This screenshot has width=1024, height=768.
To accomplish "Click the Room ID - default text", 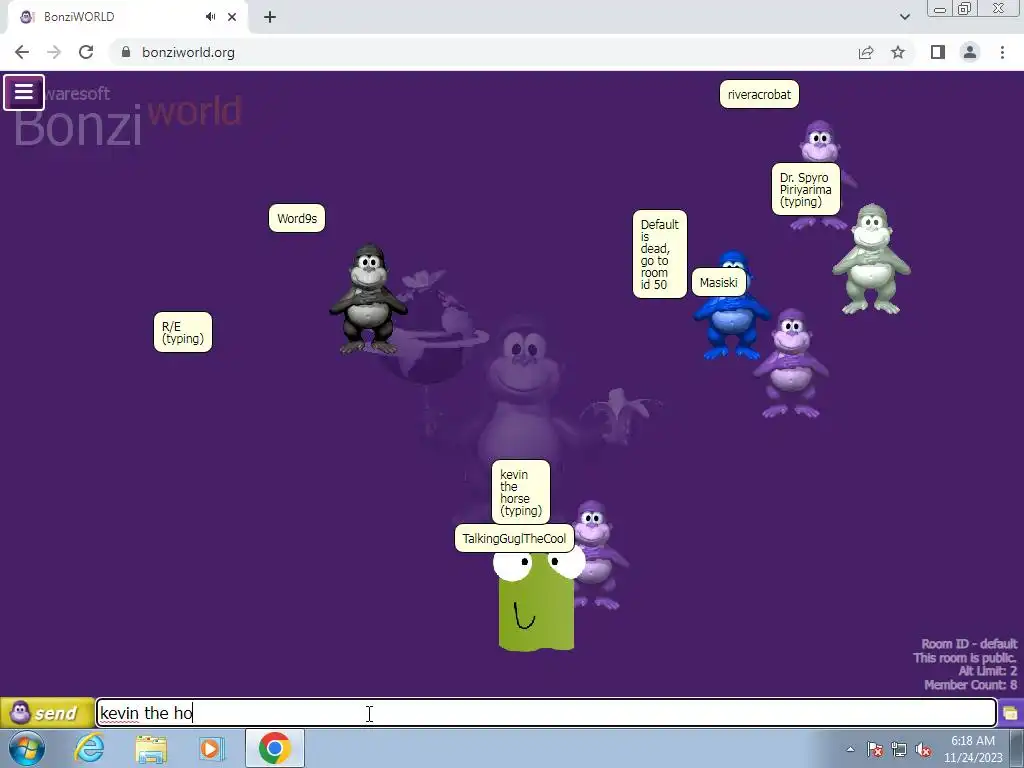I will pyautogui.click(x=969, y=644).
